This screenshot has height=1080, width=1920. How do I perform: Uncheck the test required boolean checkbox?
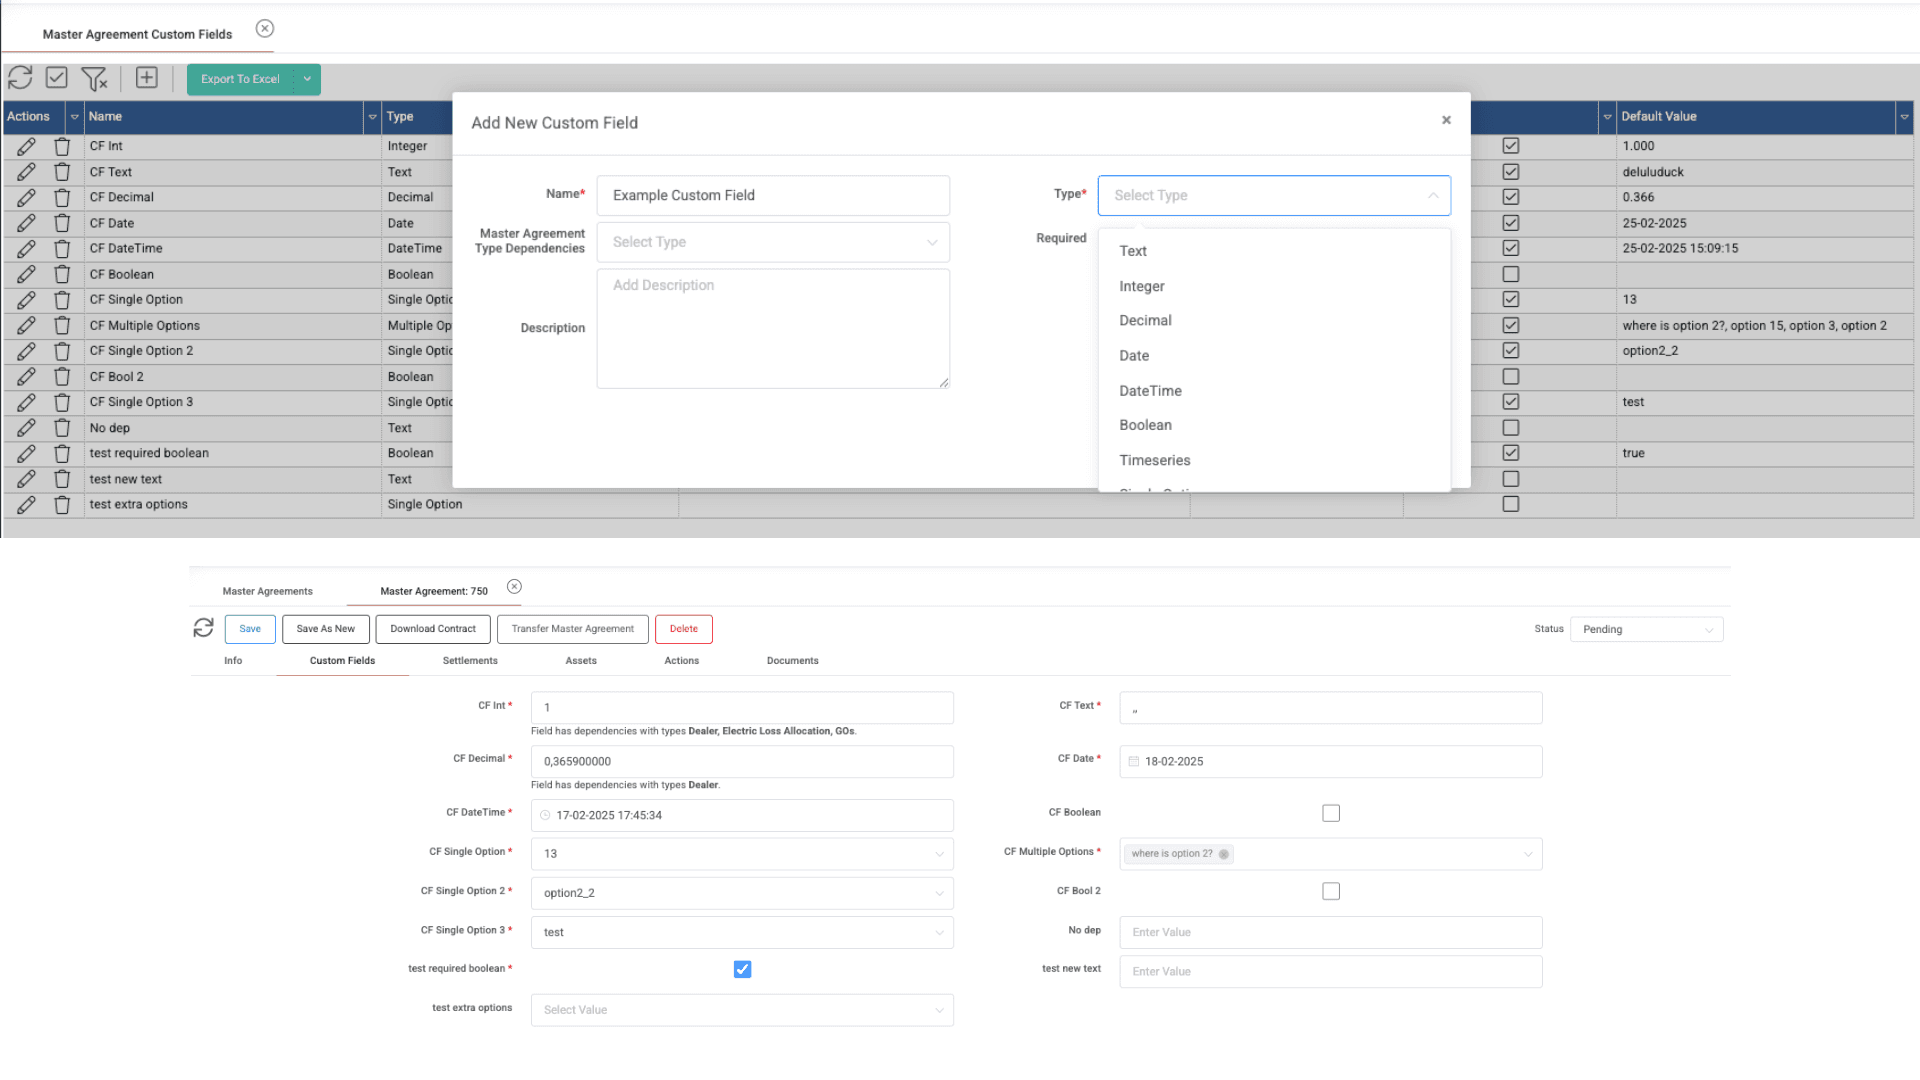pos(742,969)
